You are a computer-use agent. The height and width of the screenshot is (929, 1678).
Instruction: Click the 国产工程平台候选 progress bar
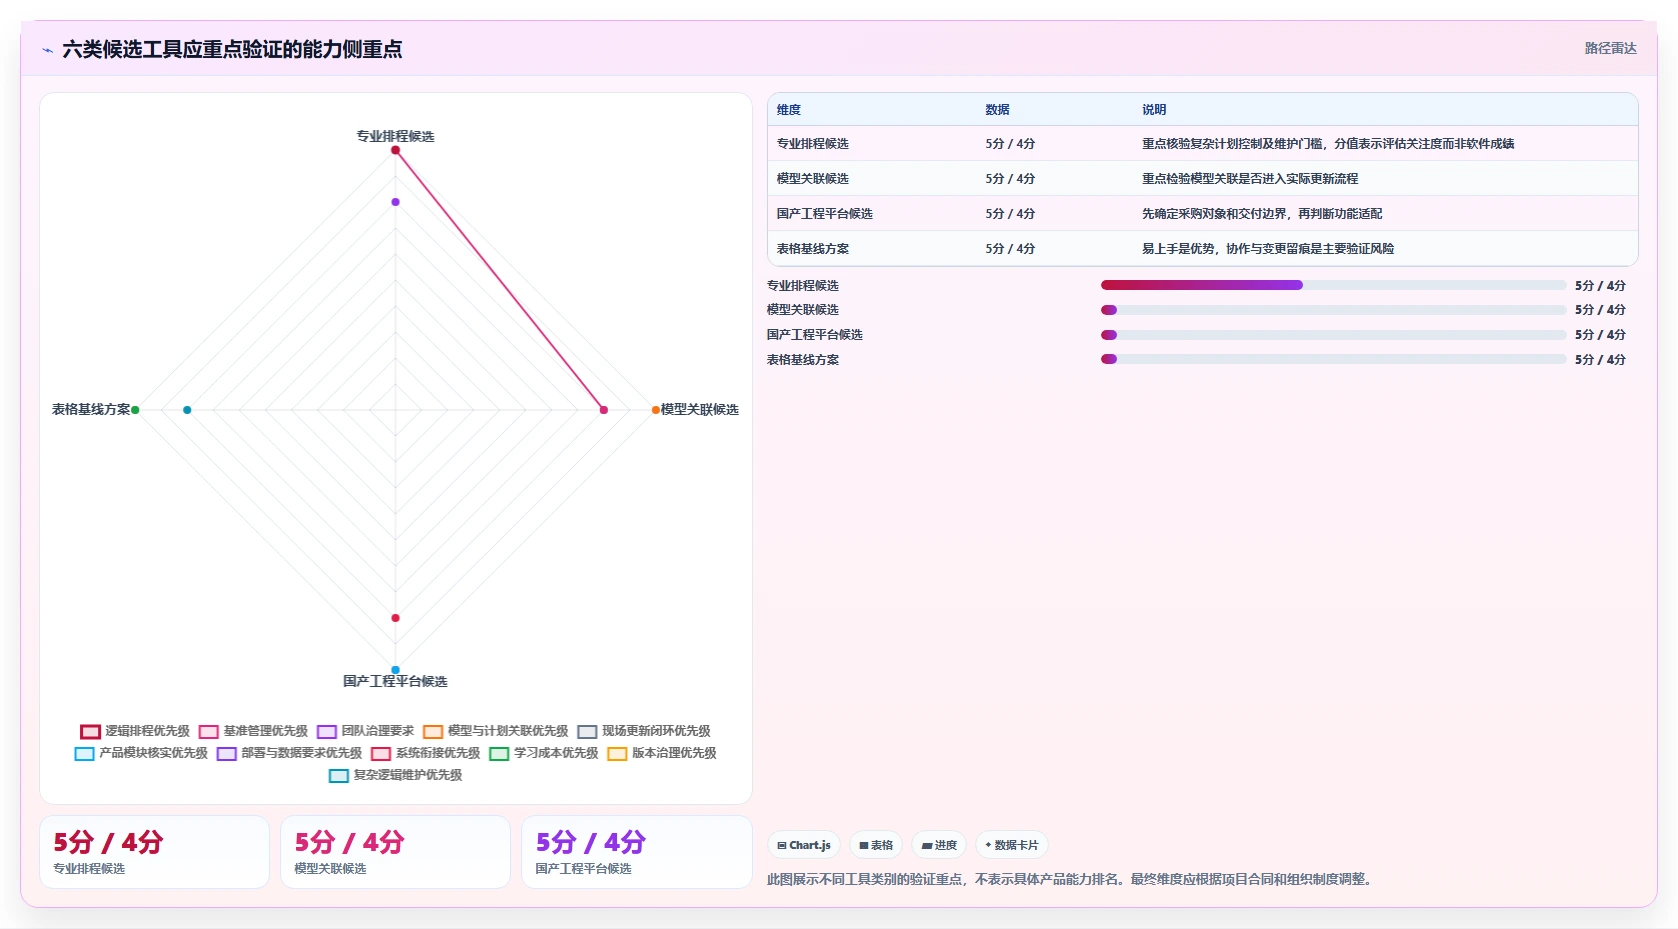tap(1333, 335)
